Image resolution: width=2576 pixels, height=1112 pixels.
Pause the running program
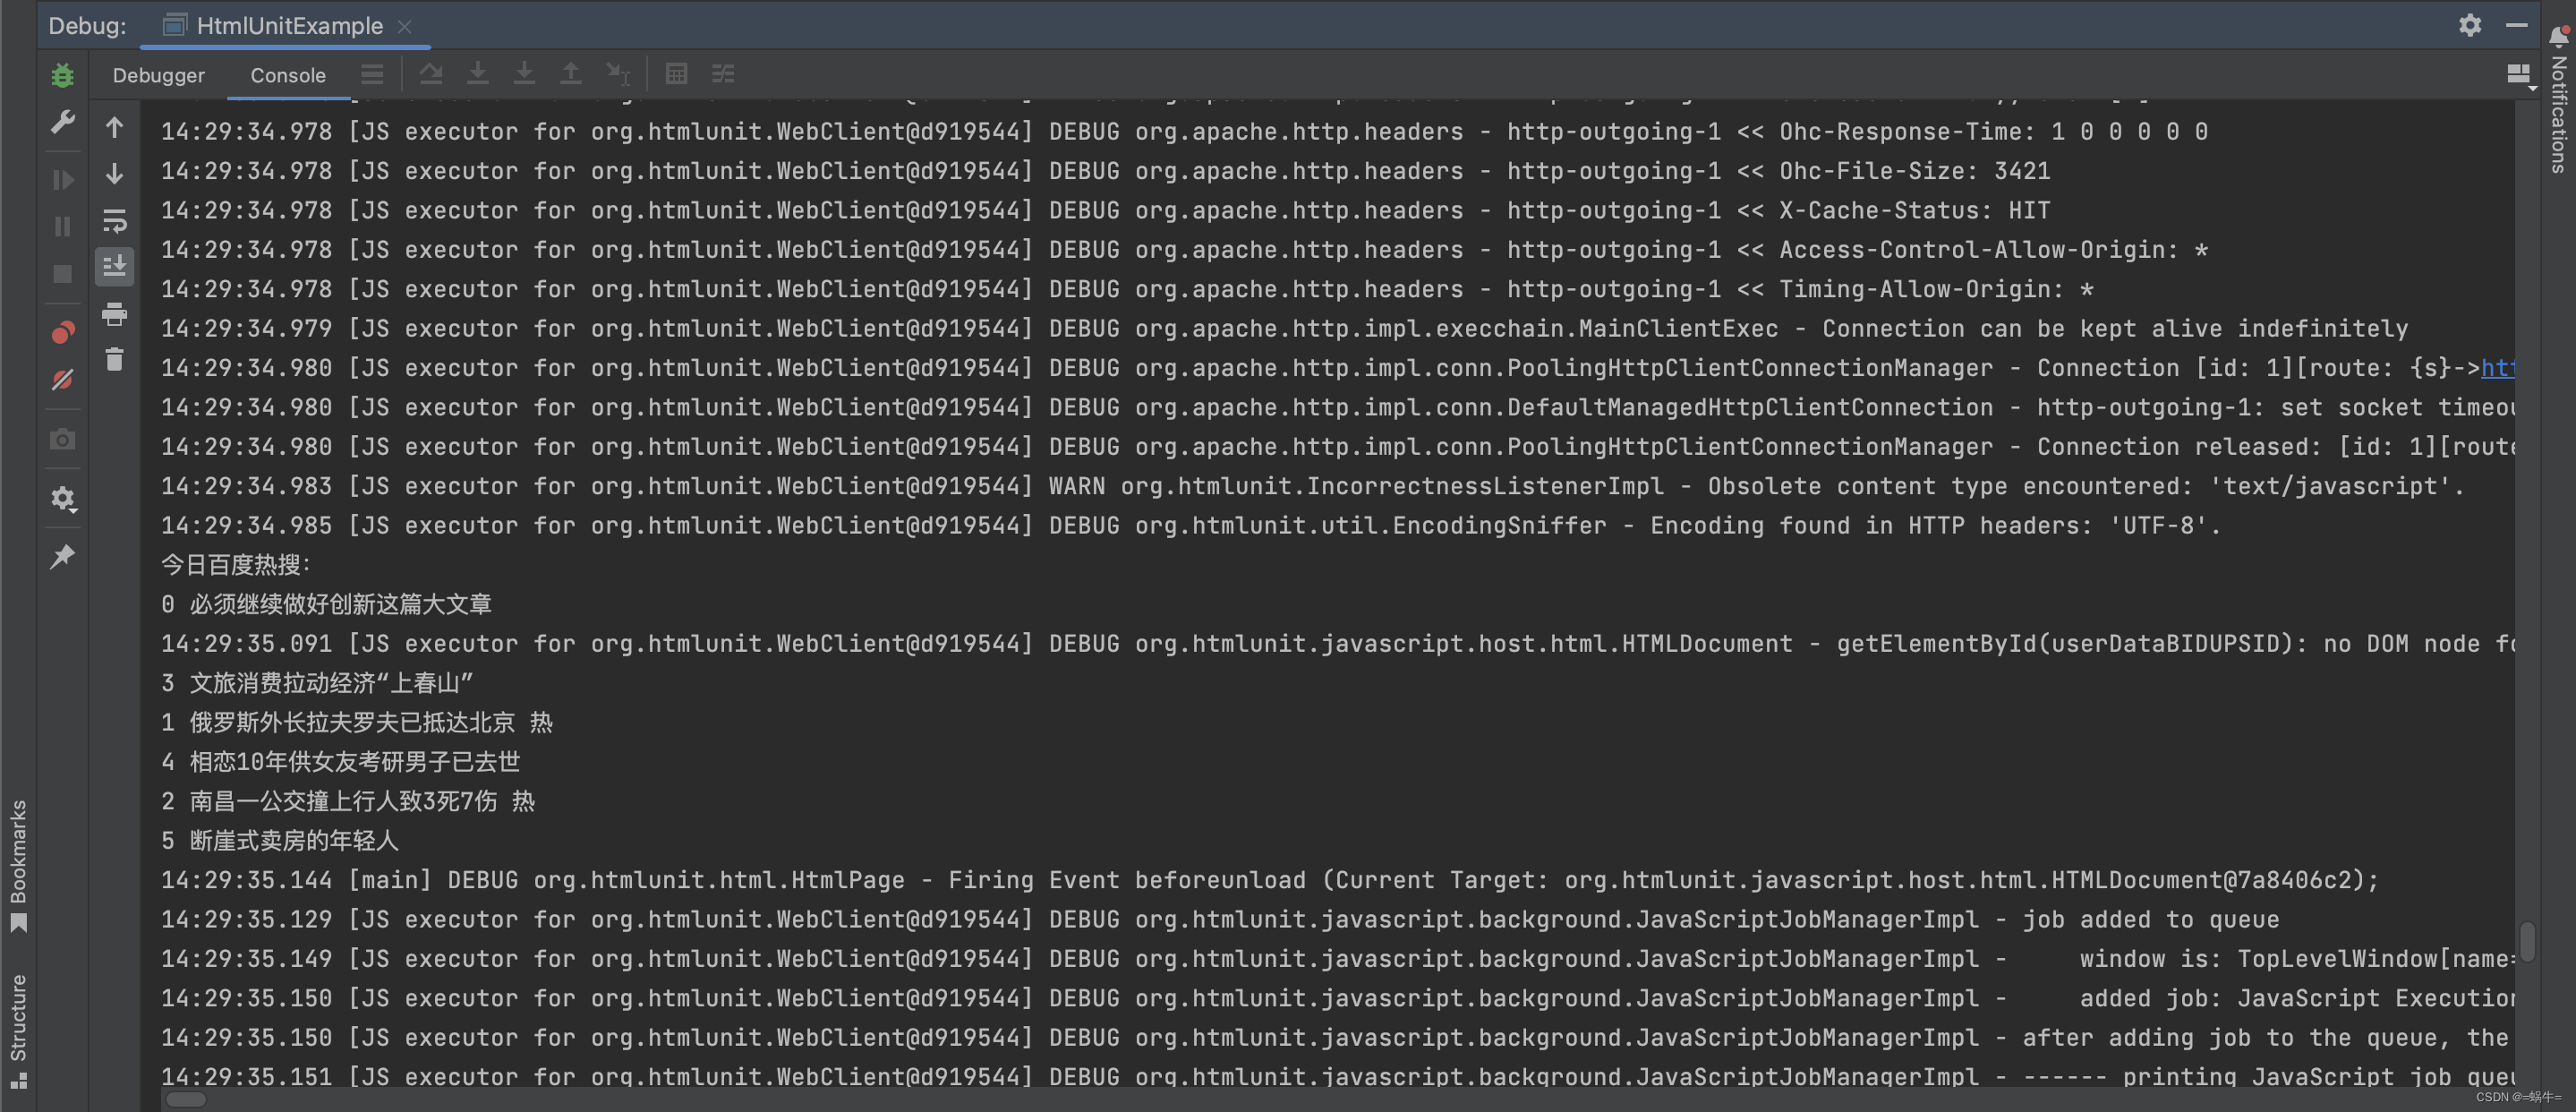pyautogui.click(x=62, y=227)
